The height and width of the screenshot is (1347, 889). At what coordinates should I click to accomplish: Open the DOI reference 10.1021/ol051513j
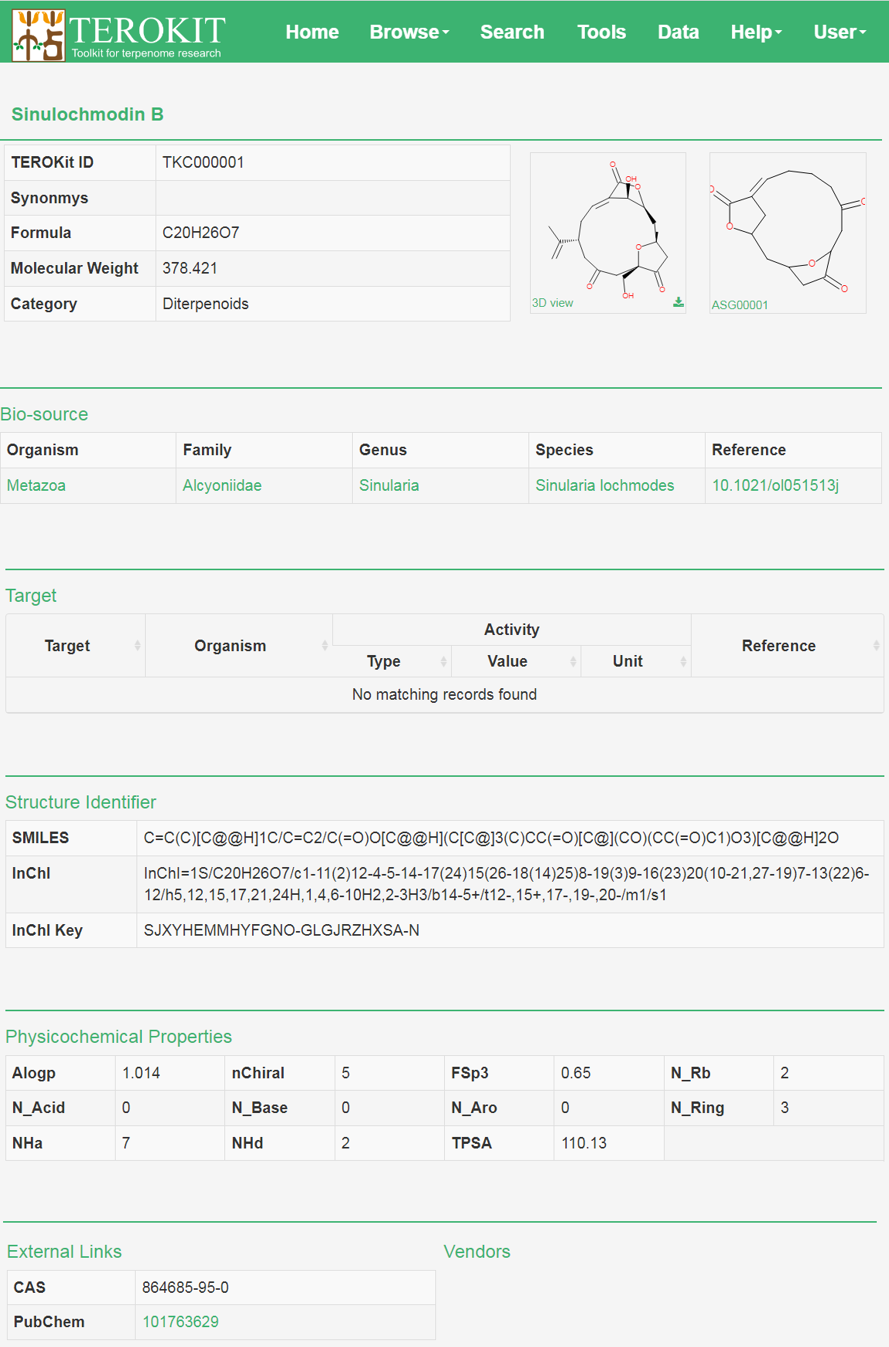[775, 486]
